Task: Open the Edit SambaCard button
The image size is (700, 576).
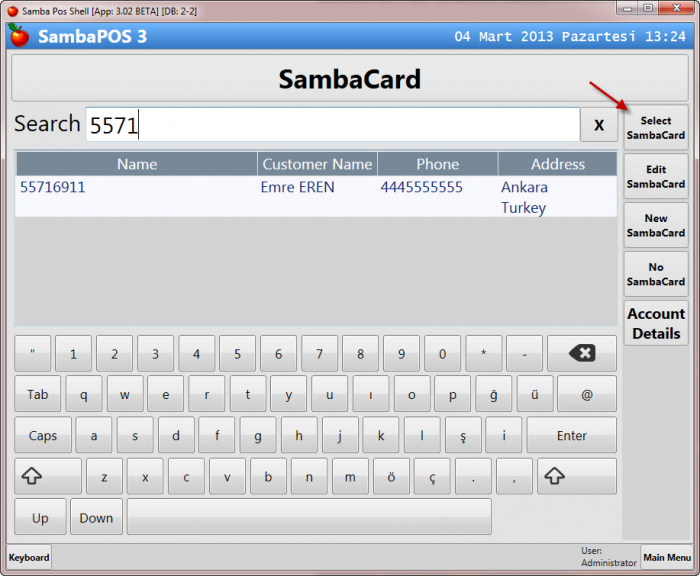Action: pyautogui.click(x=655, y=177)
